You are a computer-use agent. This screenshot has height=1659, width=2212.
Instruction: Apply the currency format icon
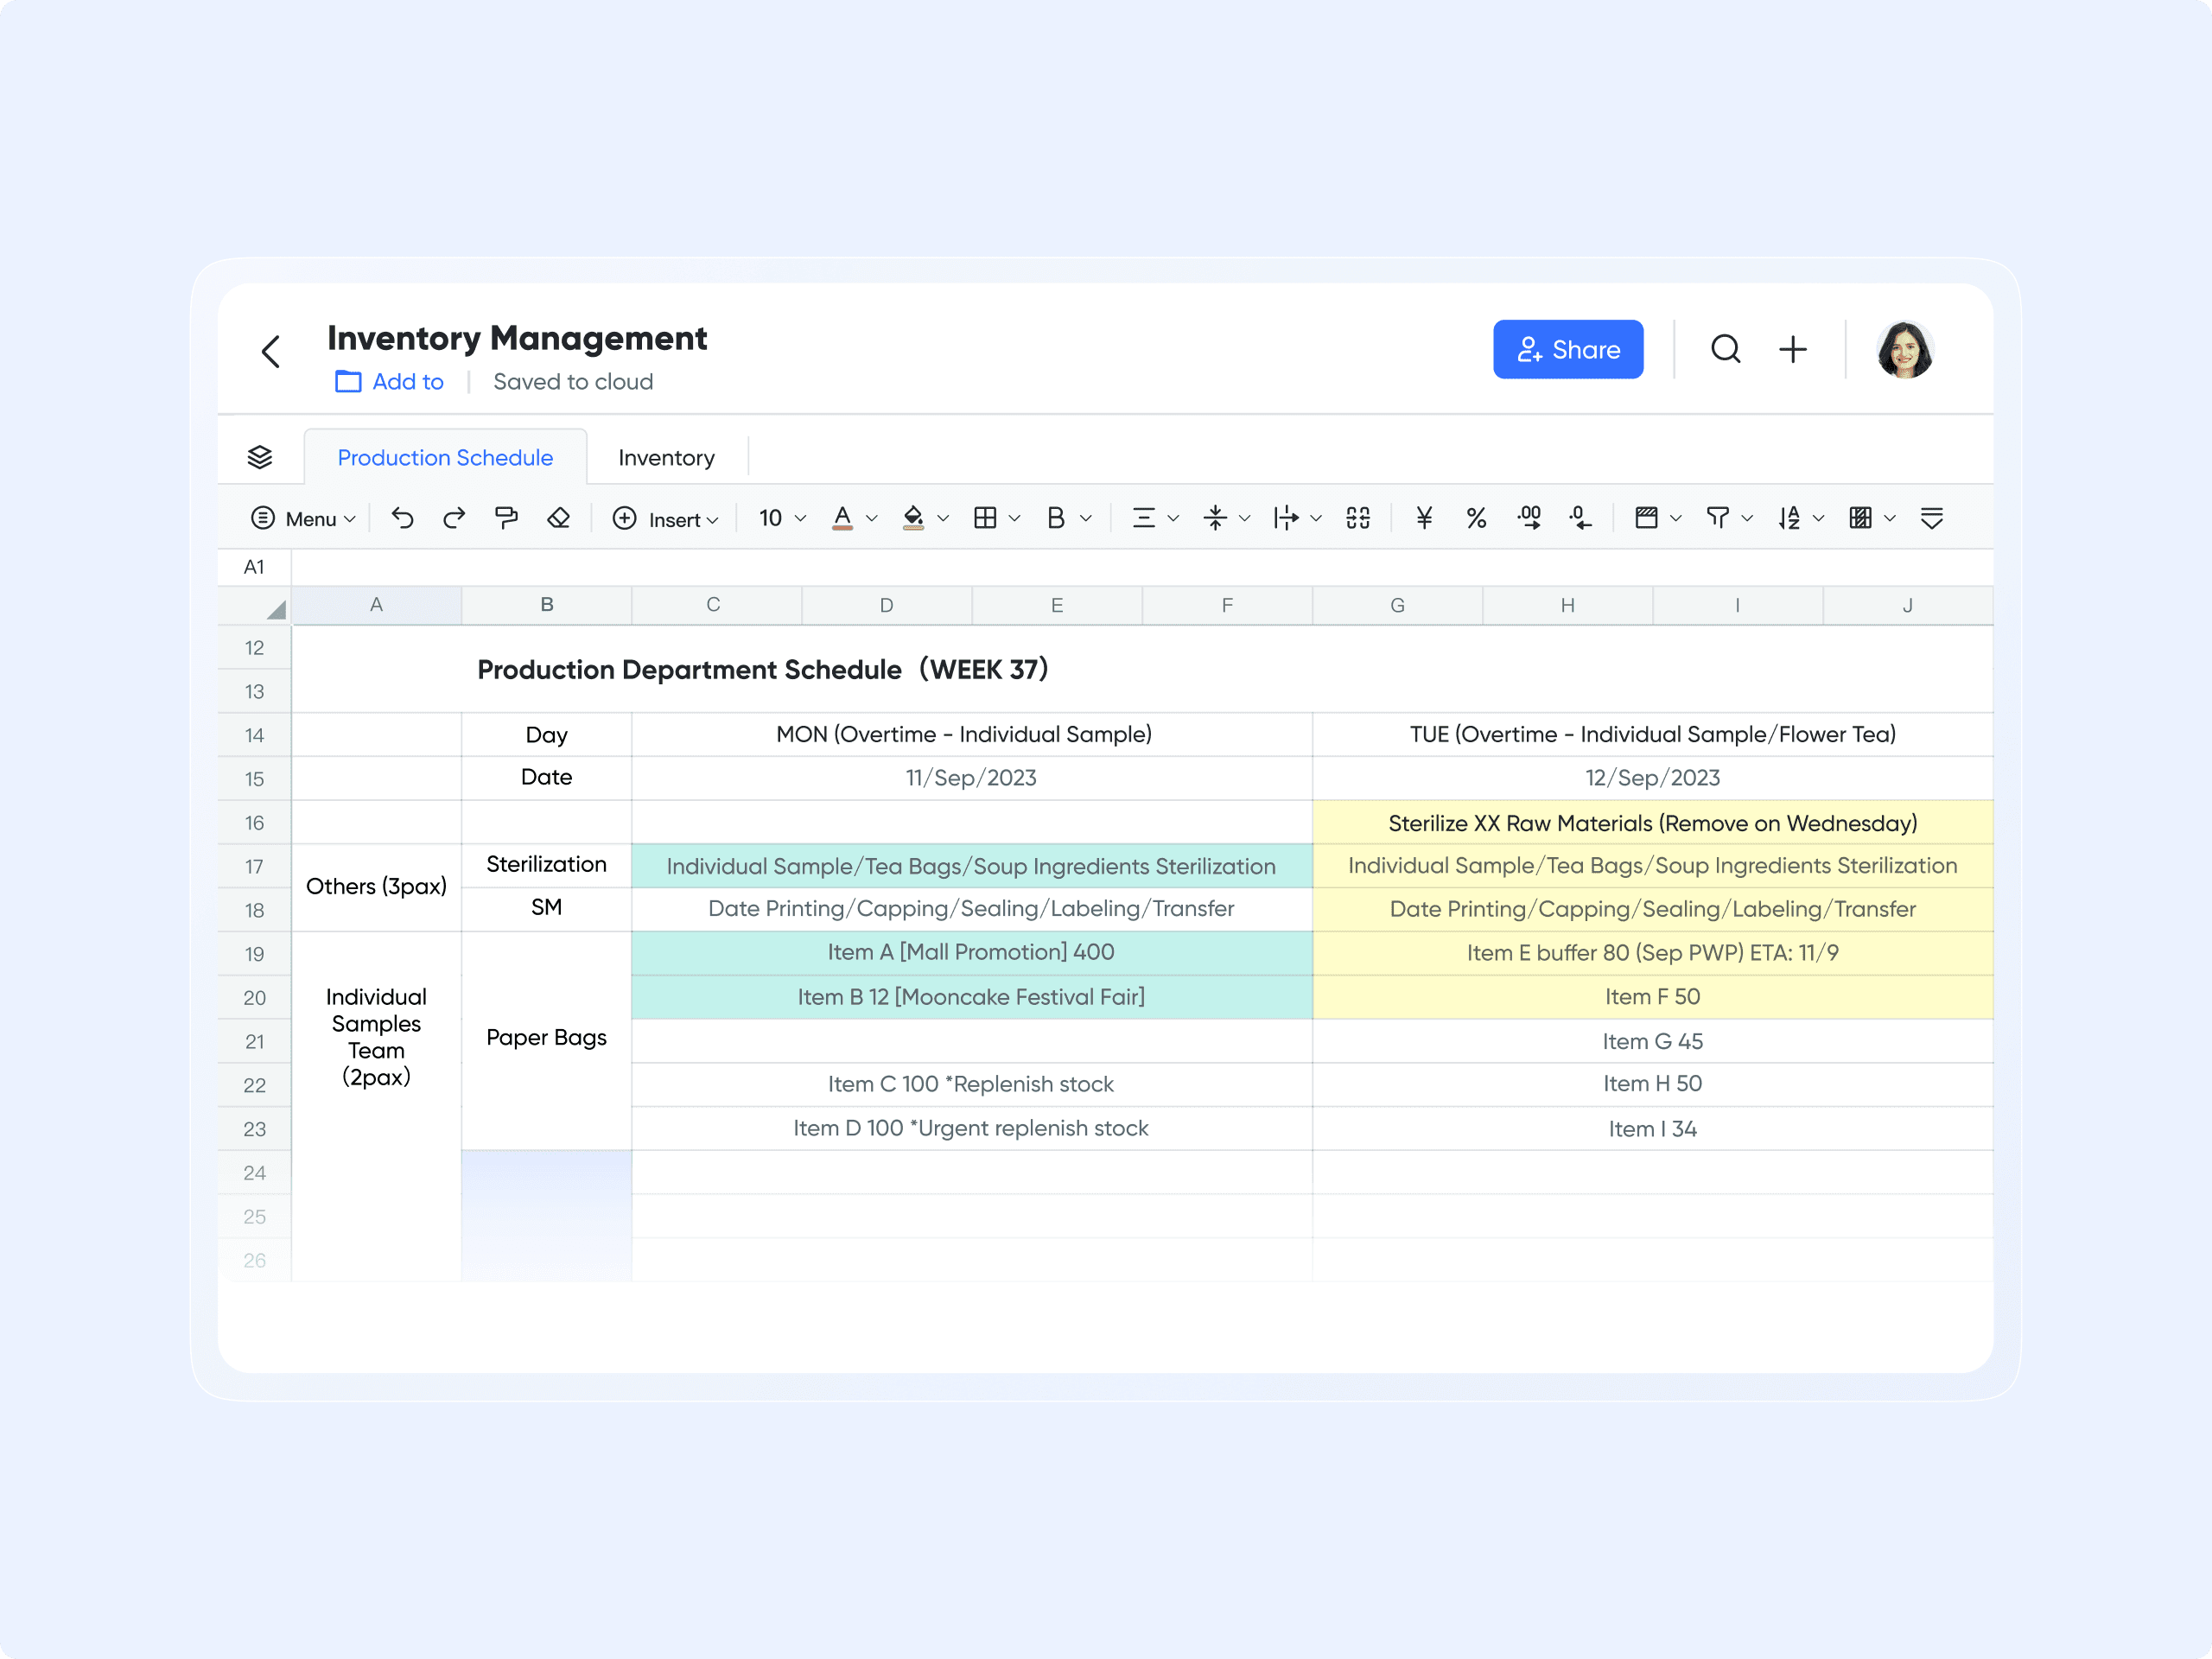coord(1424,518)
